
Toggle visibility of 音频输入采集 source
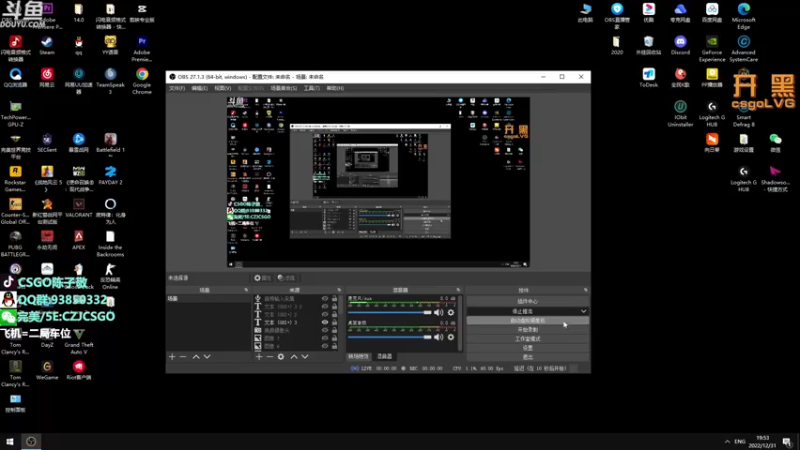(324, 298)
